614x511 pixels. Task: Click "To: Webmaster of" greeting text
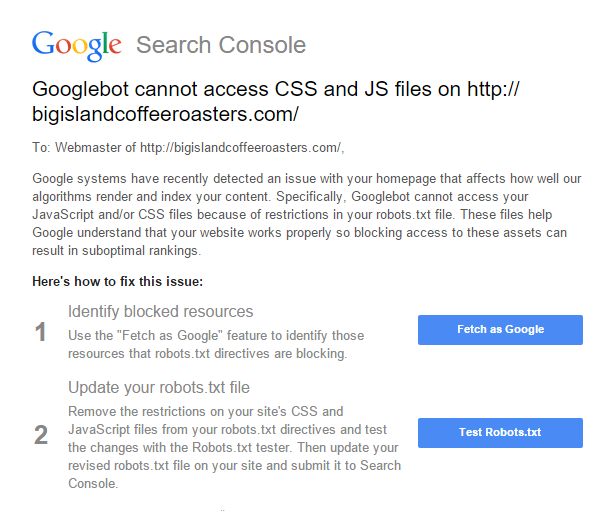coord(84,149)
